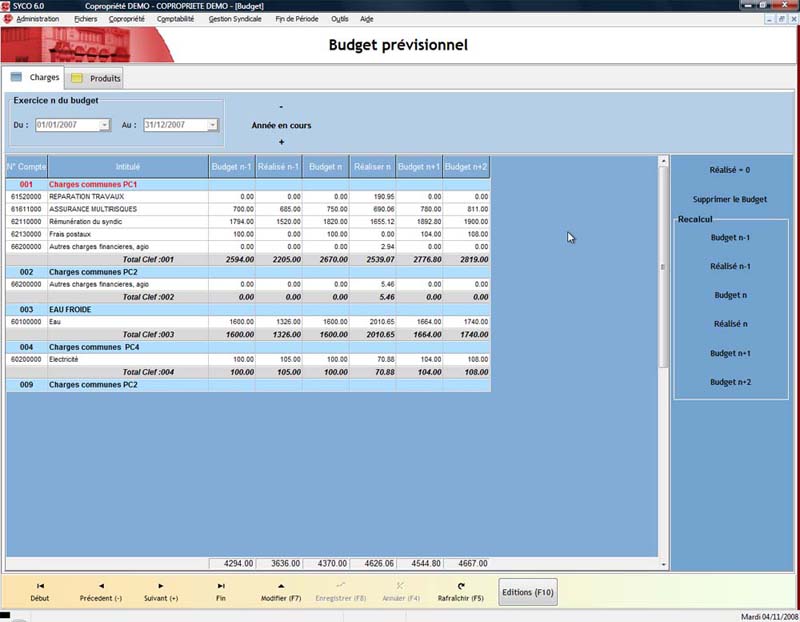Select the Charges communes PC1 row
Screen dimensions: 800x622
pos(93,185)
